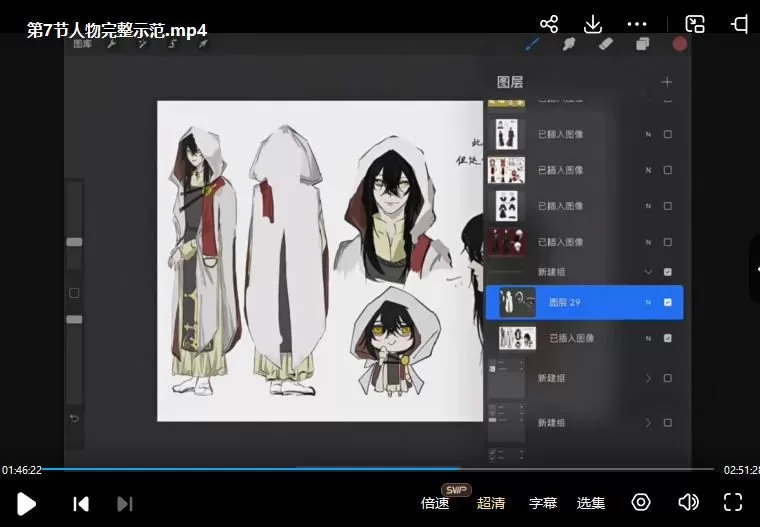The height and width of the screenshot is (527, 760).
Task: Uncheck visibility of the expanded 新建组 group
Action: 668,271
